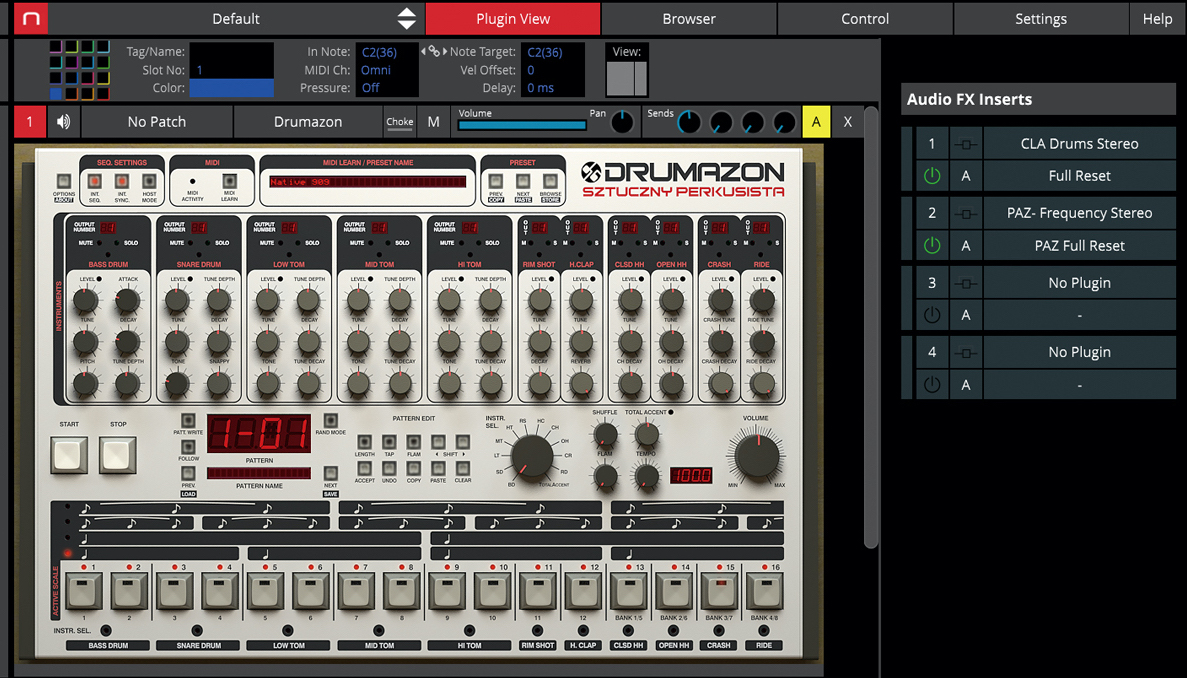Click the Length button in Pattern Edit
This screenshot has width=1187, height=678.
point(364,442)
